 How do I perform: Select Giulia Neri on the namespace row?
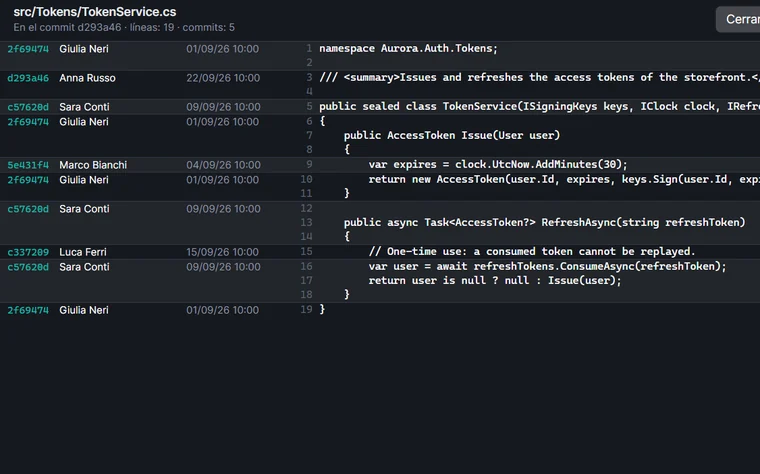(x=84, y=49)
